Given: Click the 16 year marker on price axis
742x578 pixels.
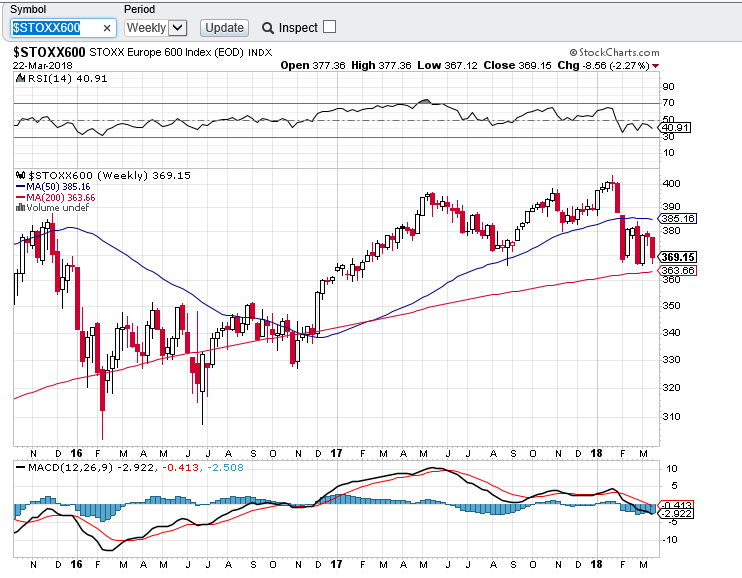Looking at the screenshot, I should tap(76, 454).
